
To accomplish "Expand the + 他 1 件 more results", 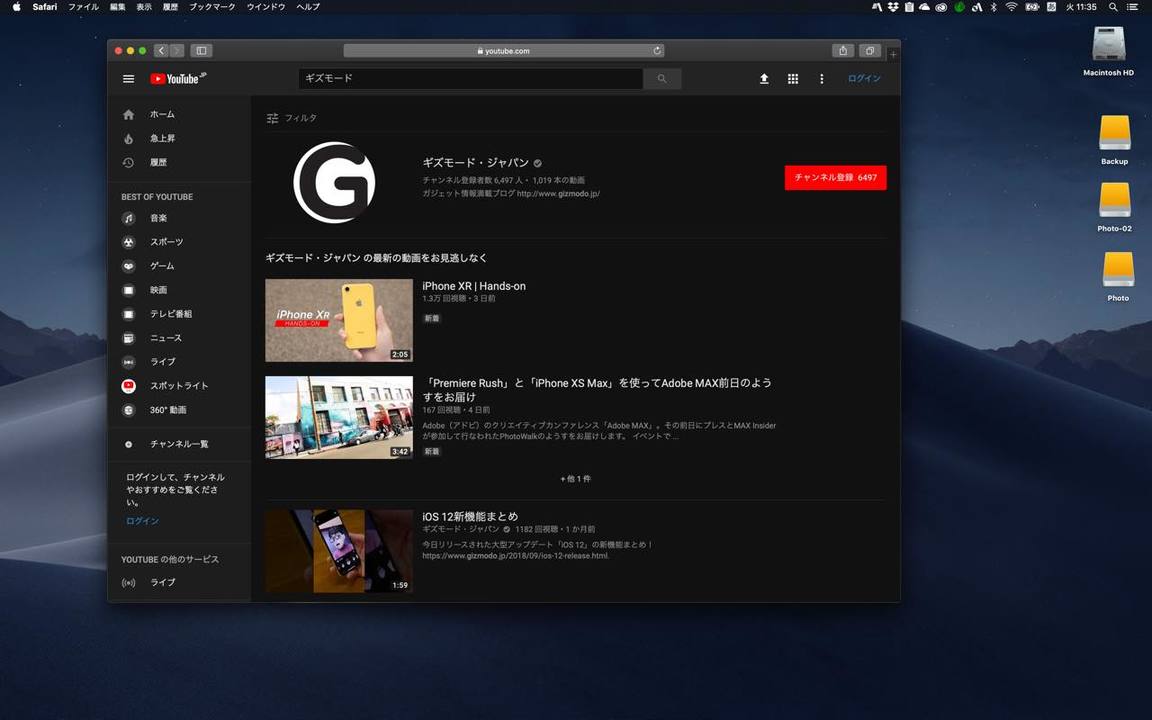I will click(x=575, y=479).
